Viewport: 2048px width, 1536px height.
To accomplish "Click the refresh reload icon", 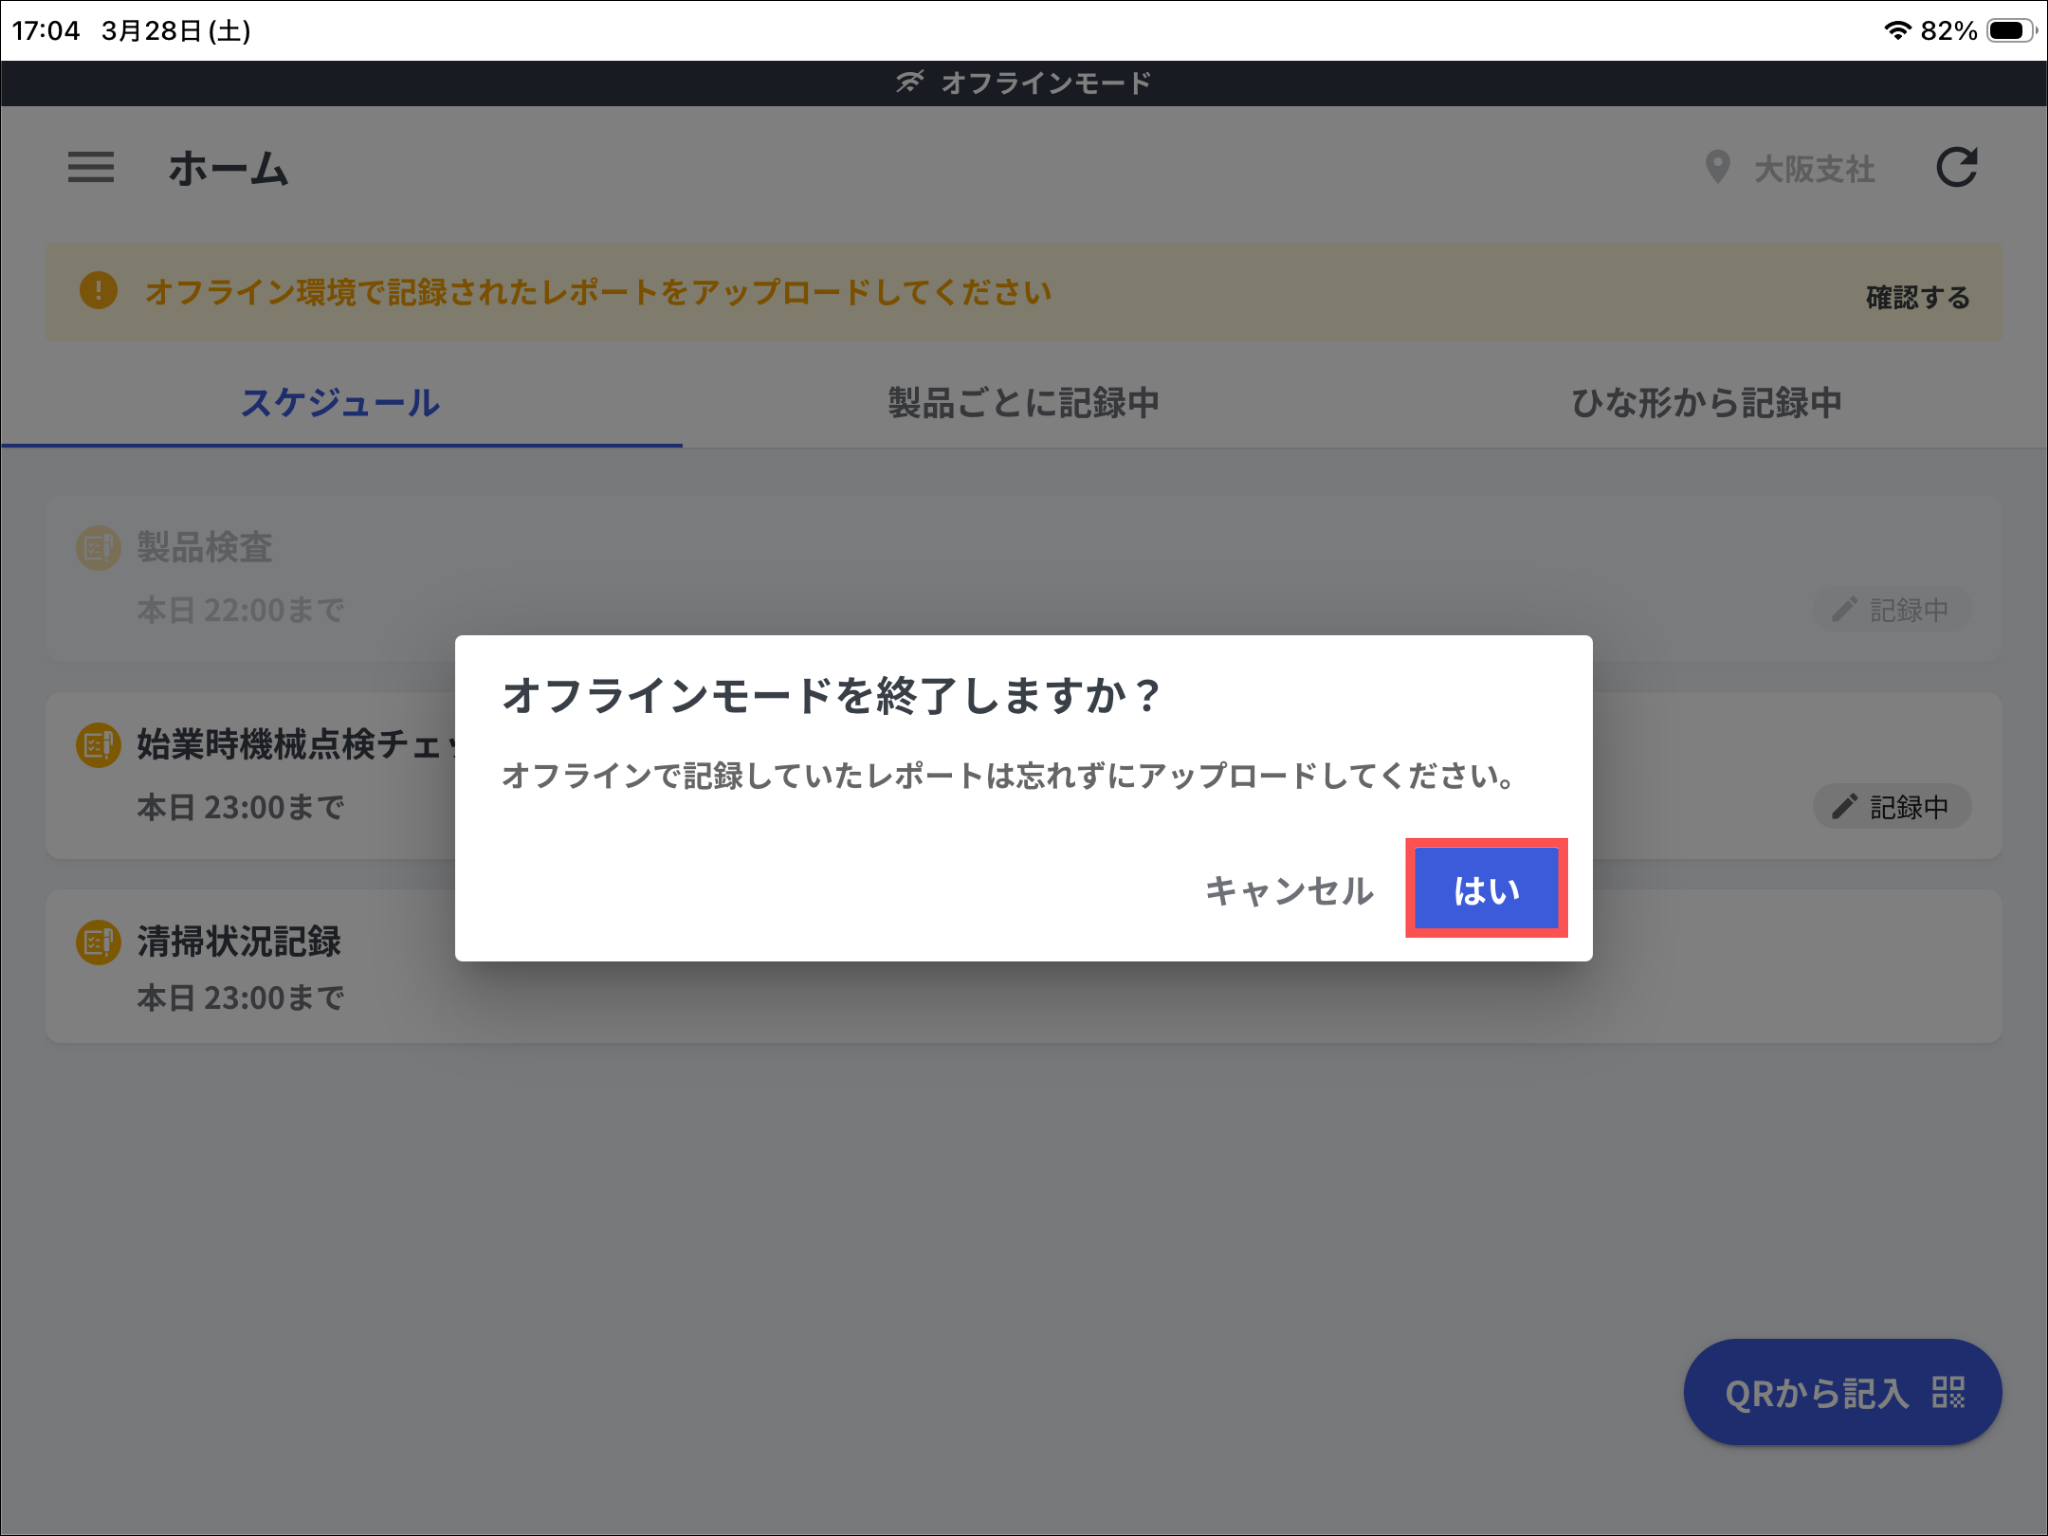I will (x=1956, y=167).
